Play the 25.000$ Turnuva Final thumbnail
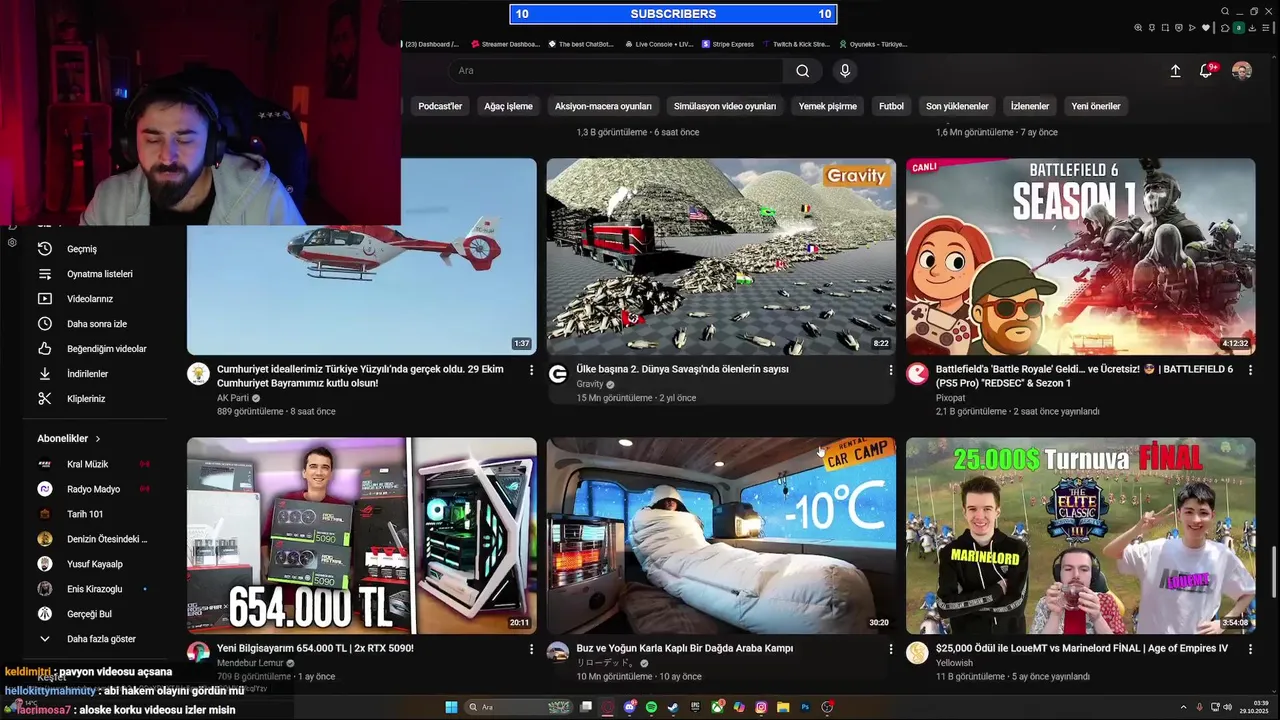 point(1081,535)
